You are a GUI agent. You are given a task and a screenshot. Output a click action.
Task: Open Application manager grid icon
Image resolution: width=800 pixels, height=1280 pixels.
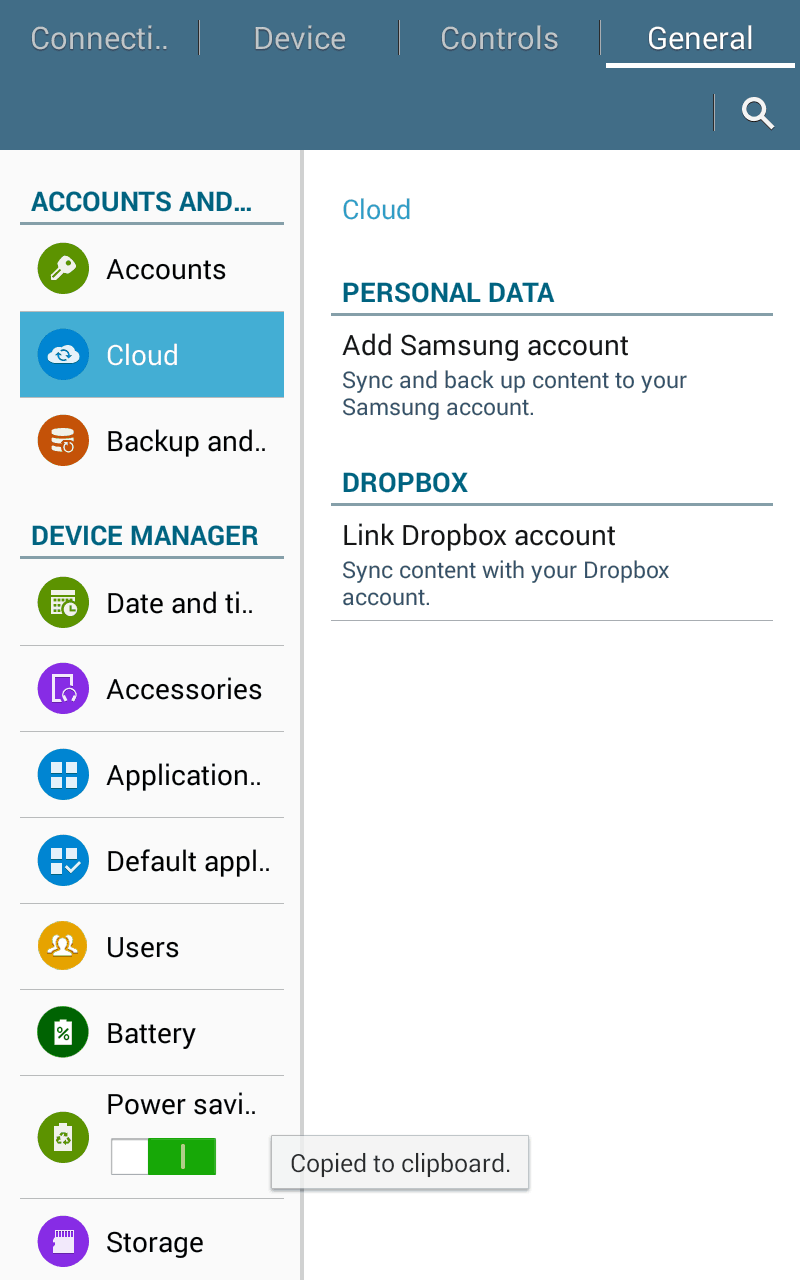click(63, 775)
